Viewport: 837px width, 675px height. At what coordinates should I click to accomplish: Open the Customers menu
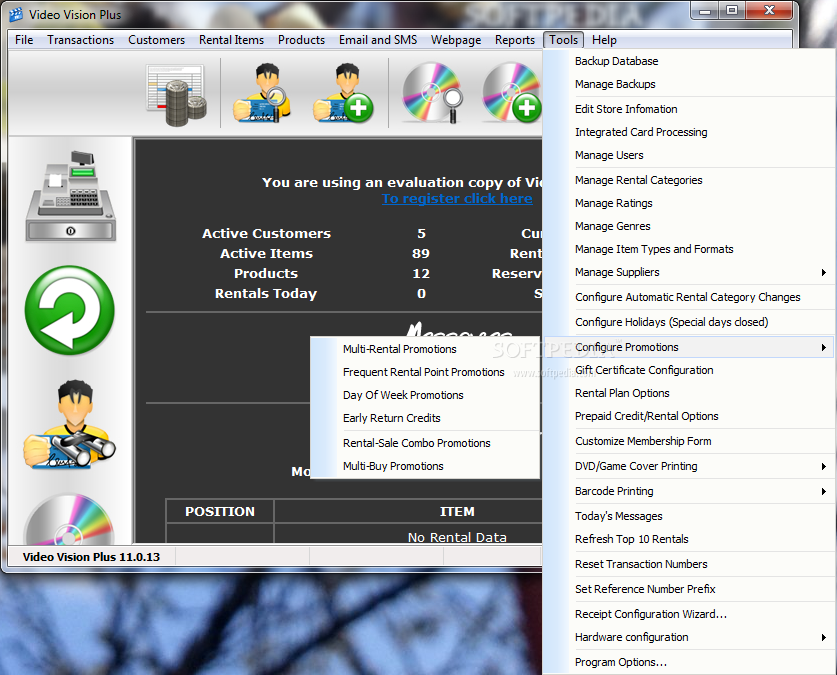pyautogui.click(x=156, y=40)
